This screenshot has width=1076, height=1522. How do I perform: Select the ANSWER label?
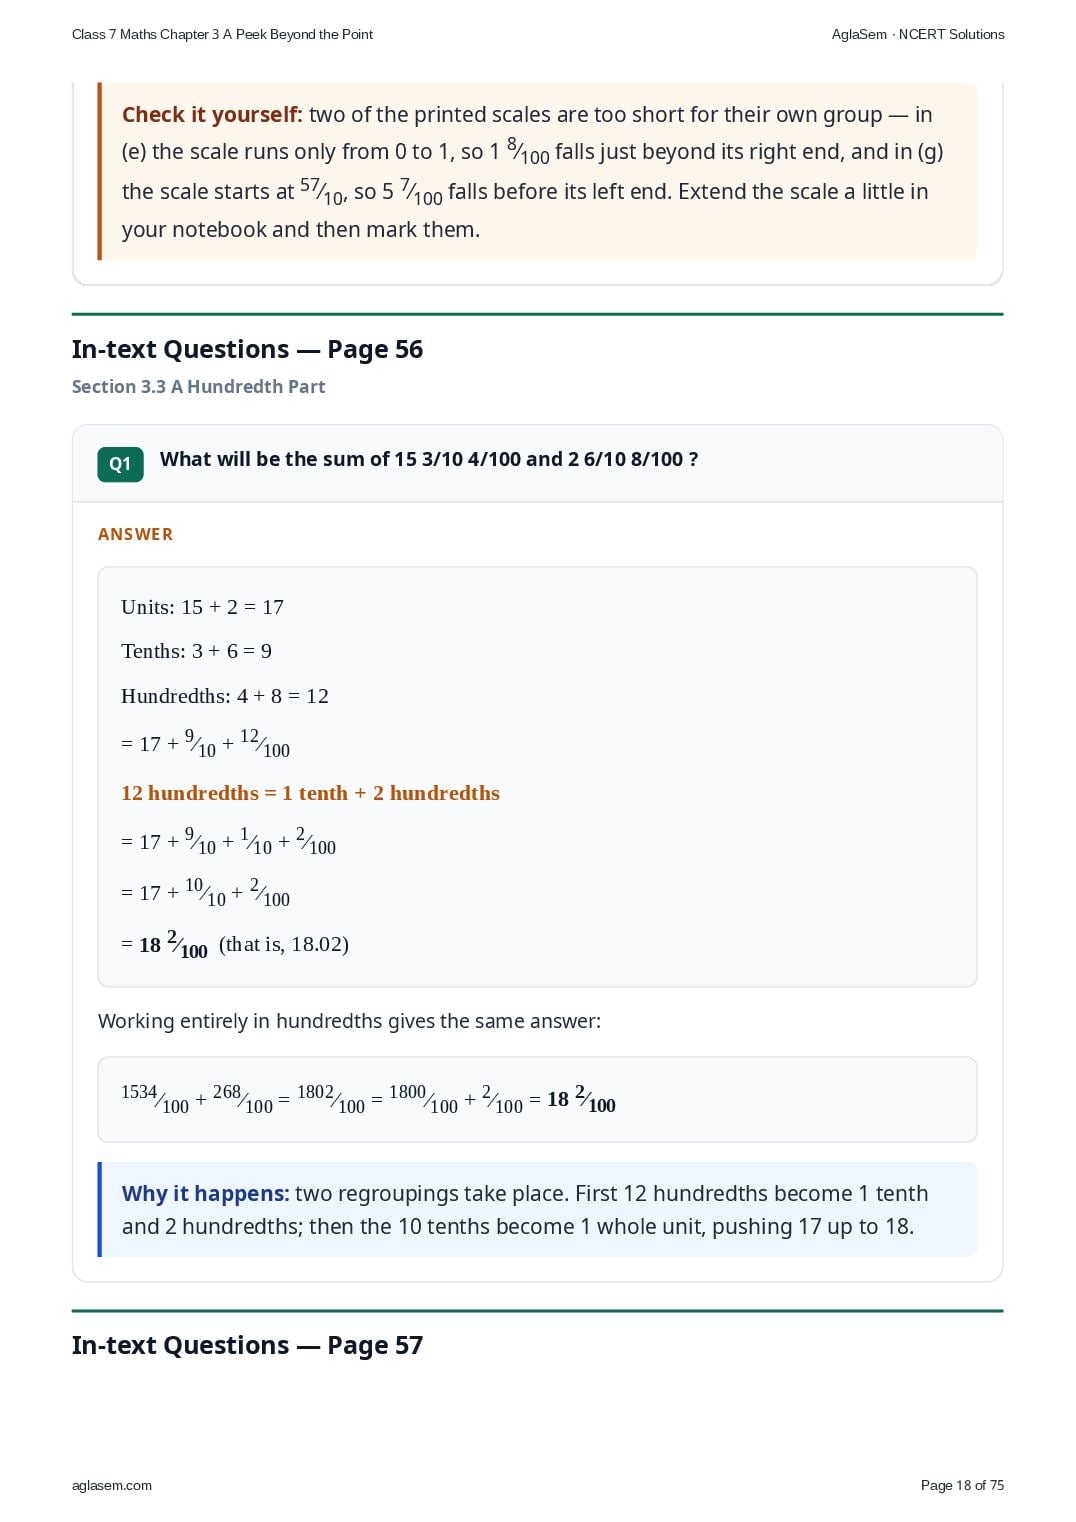pos(135,534)
